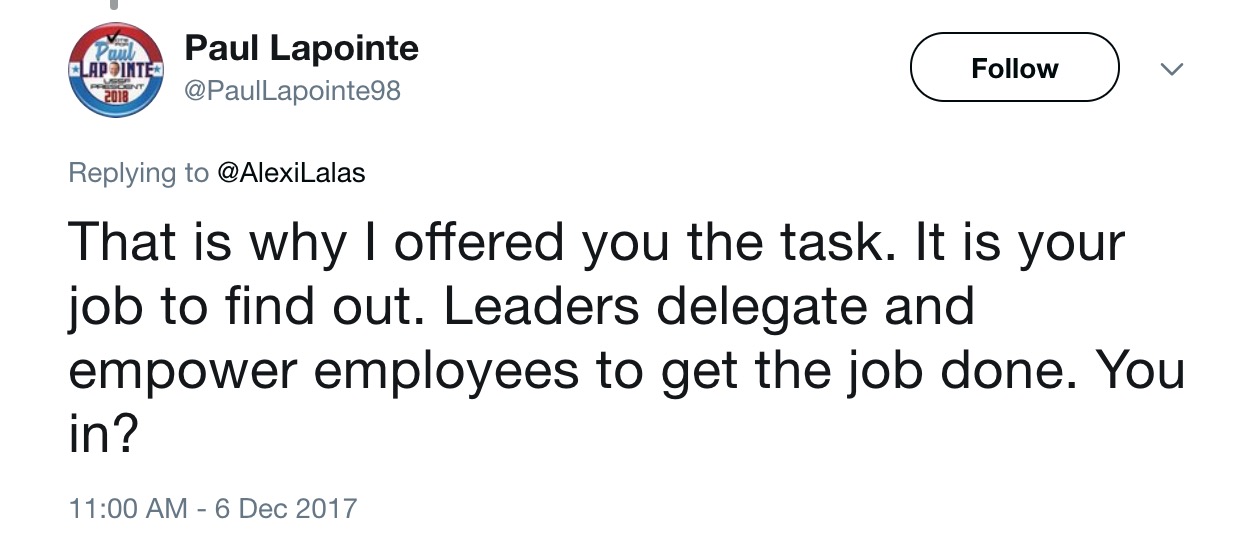Click the word Leaders in the tweet
The width and height of the screenshot is (1248, 540).
point(540,306)
